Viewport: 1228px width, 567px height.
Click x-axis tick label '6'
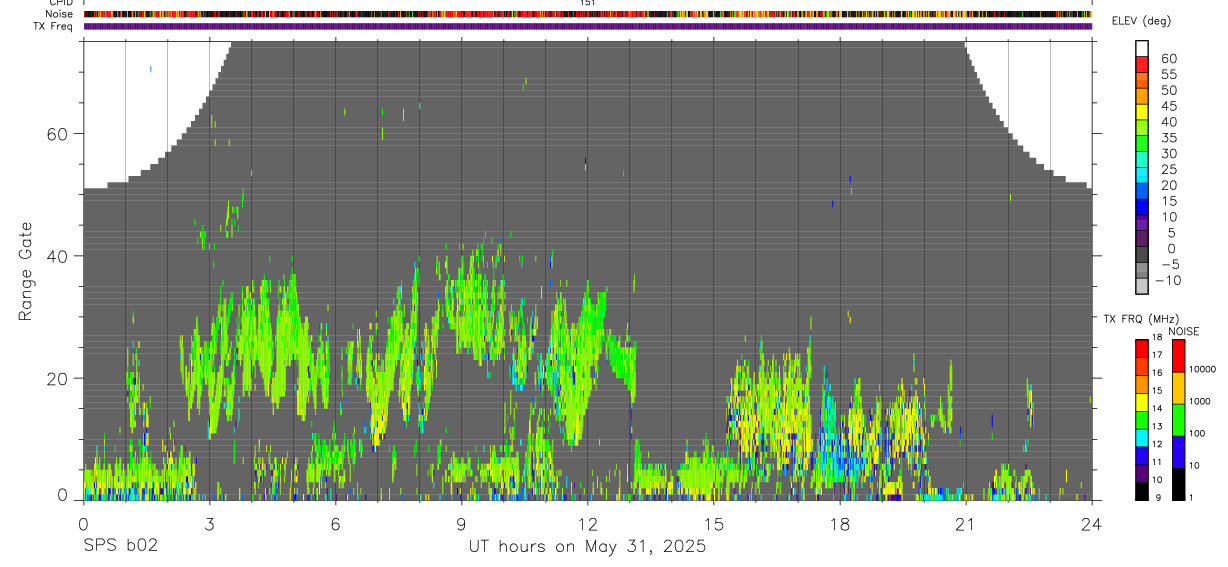335,523
